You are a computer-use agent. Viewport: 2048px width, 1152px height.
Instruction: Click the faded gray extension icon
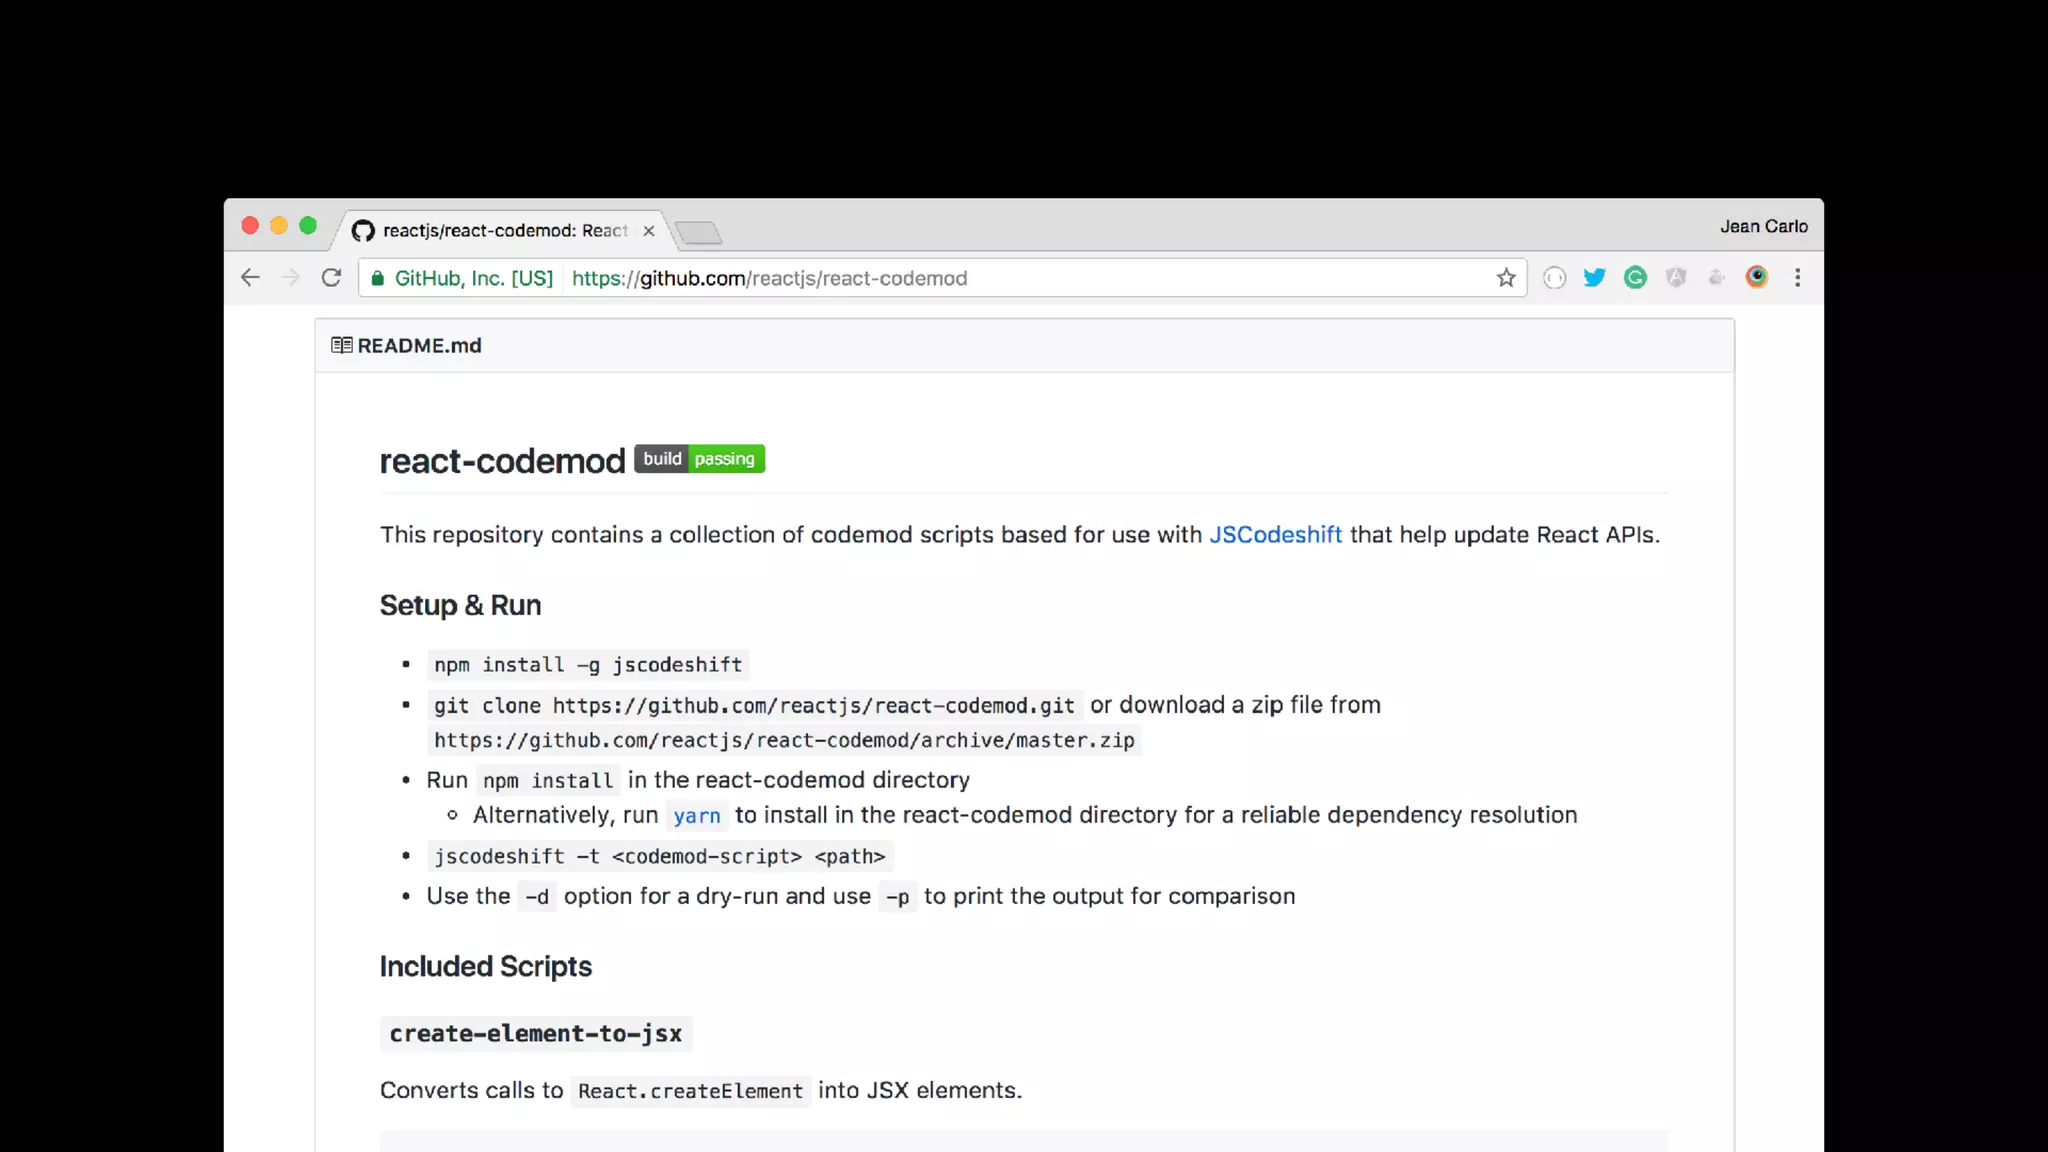coord(1716,278)
